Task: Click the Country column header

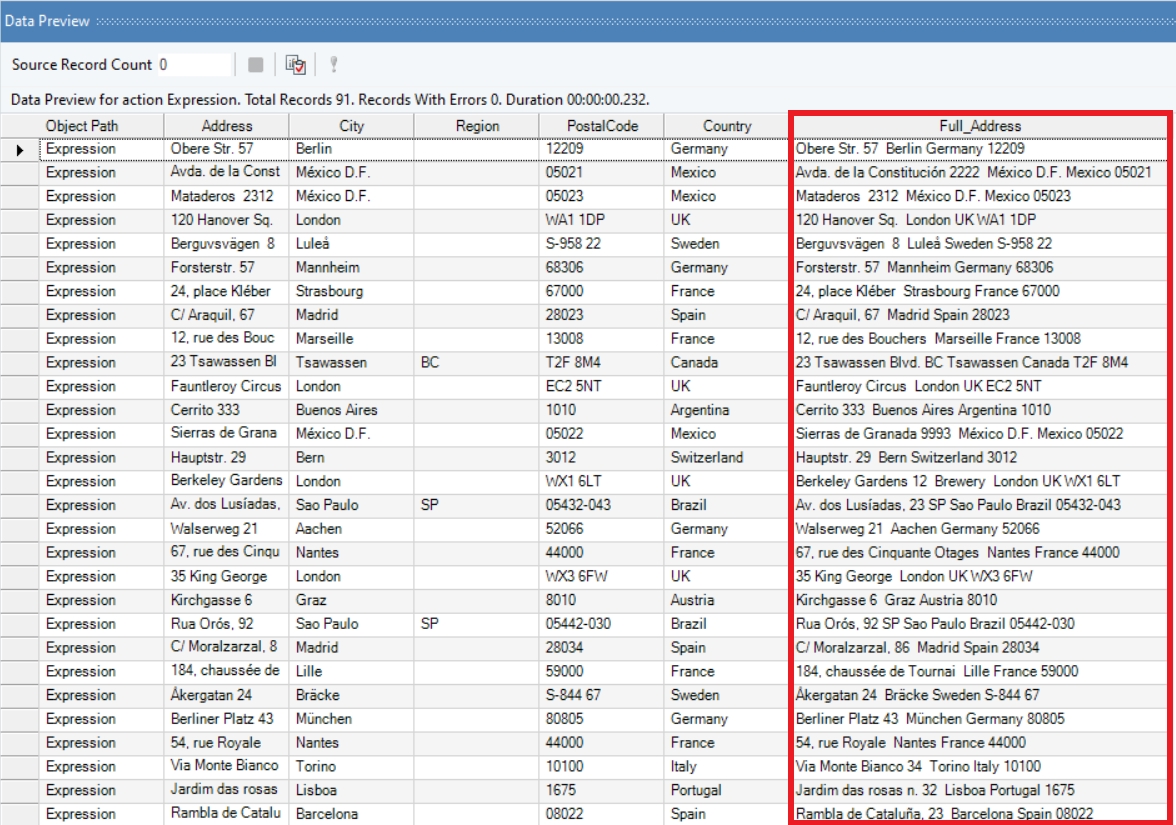Action: (x=727, y=126)
